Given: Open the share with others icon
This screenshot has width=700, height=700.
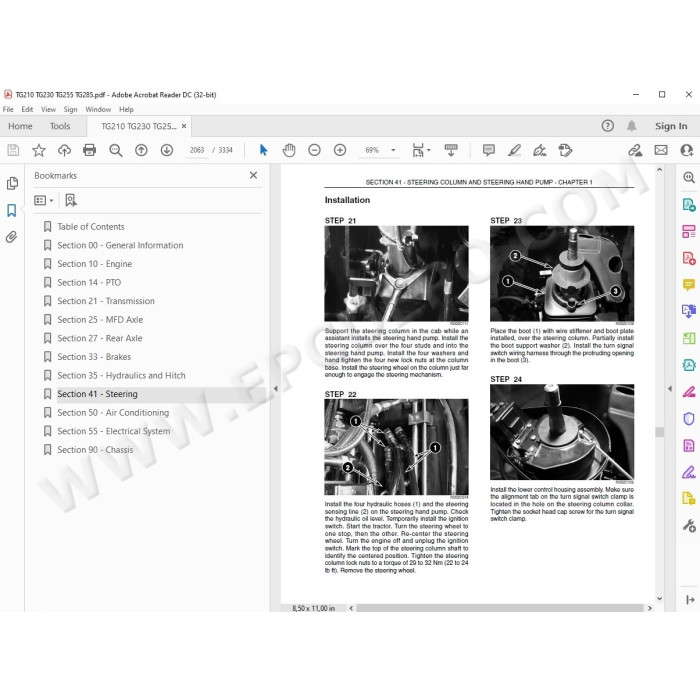Looking at the screenshot, I should (x=687, y=150).
